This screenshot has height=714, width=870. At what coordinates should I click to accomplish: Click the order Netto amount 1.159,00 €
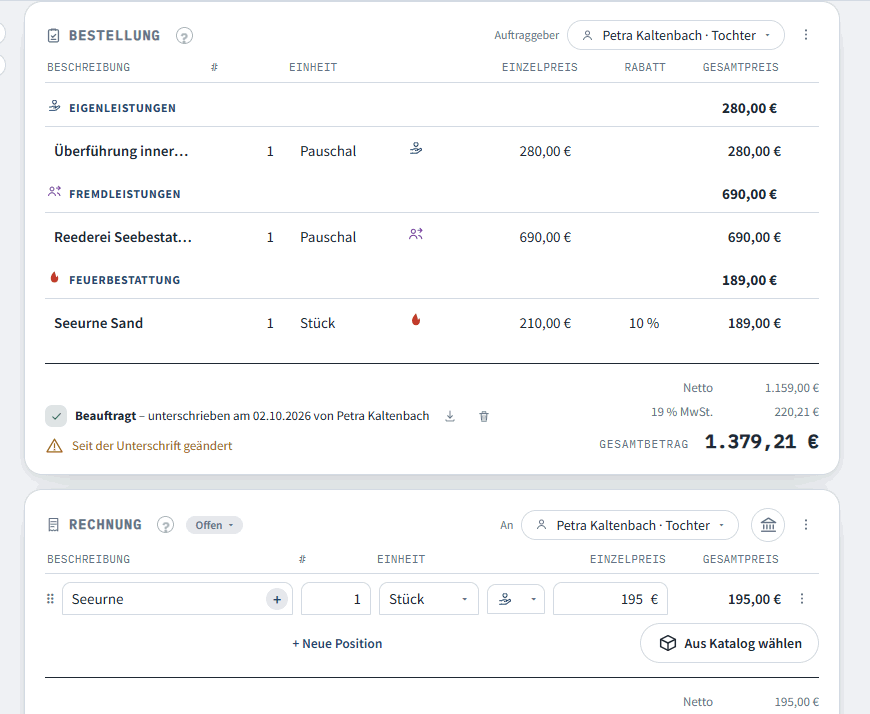[x=792, y=388]
